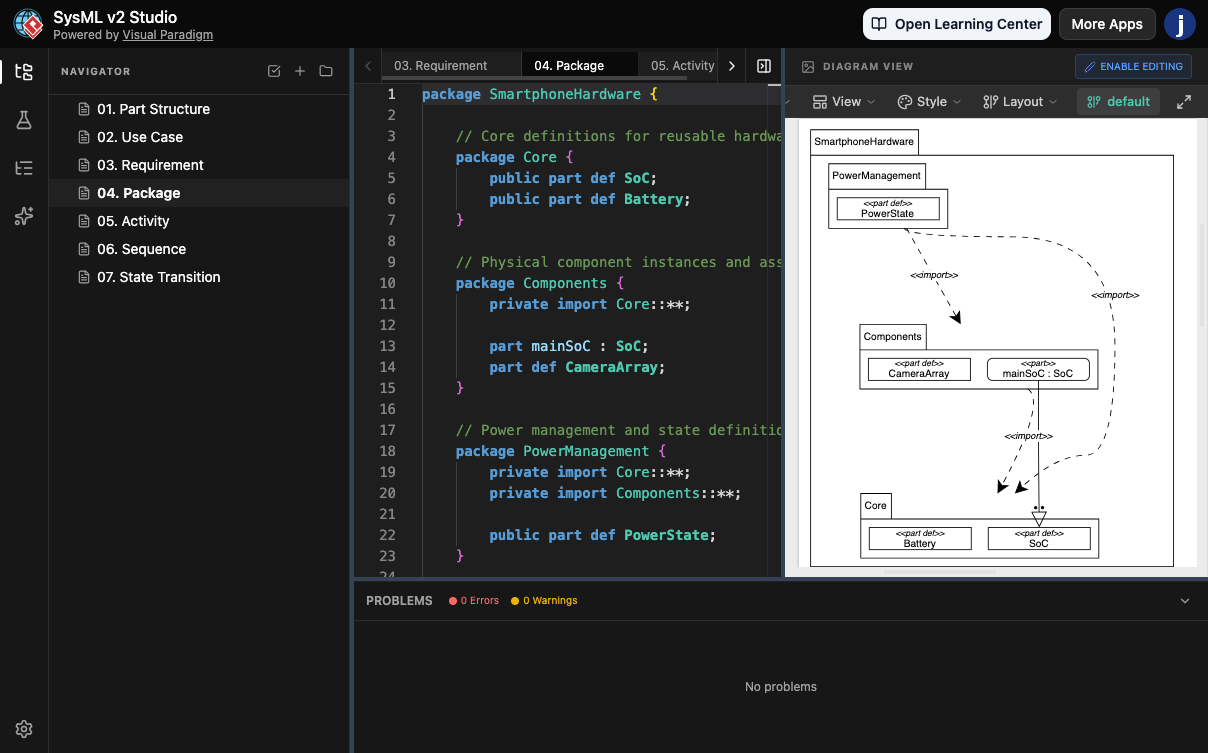Viewport: 1208px width, 753px height.
Task: Open the Layout dropdown in Diagram View
Action: [x=1019, y=101]
